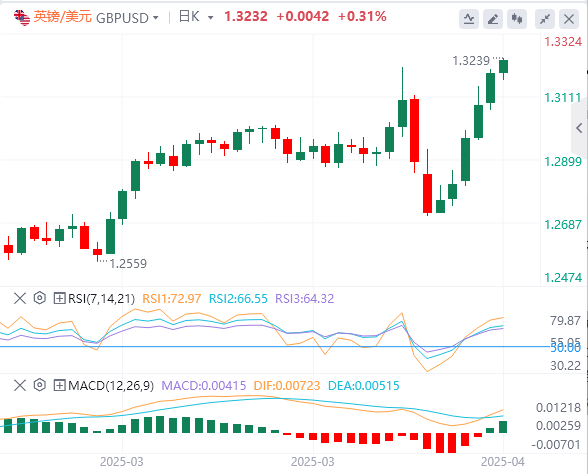The width and height of the screenshot is (588, 474).
Task: Open RSI indicator settings hexagon icon
Action: pyautogui.click(x=39, y=298)
